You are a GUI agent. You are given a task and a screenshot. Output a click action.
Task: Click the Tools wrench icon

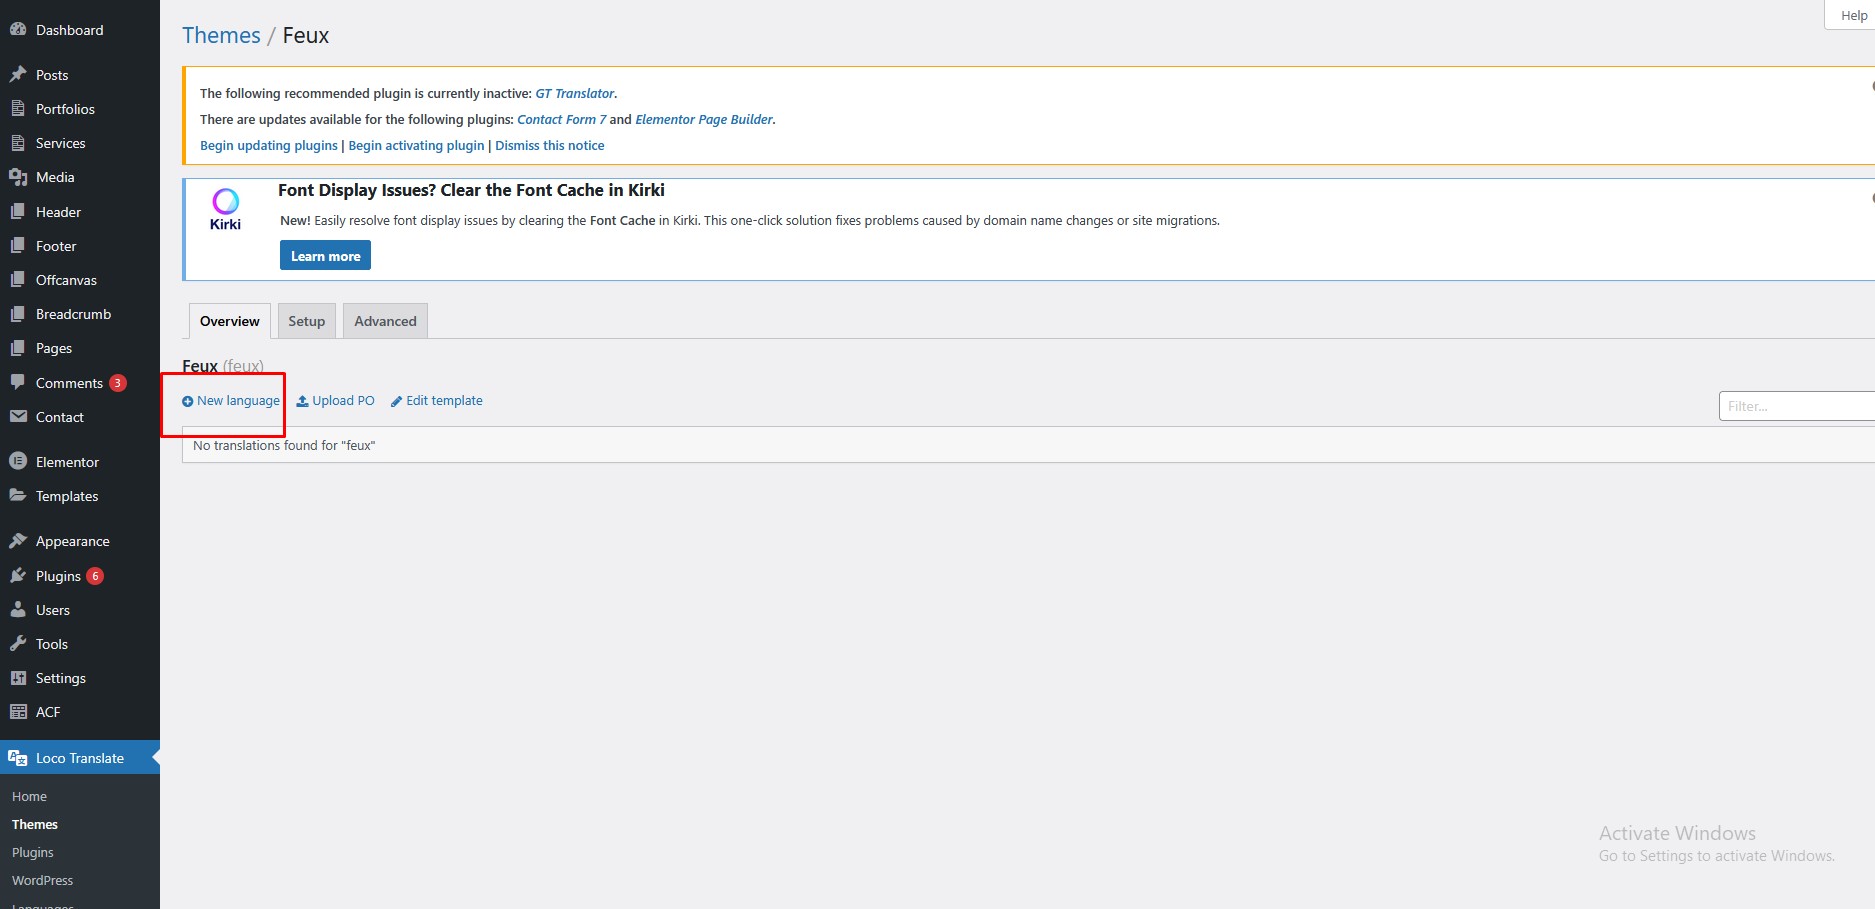click(18, 644)
